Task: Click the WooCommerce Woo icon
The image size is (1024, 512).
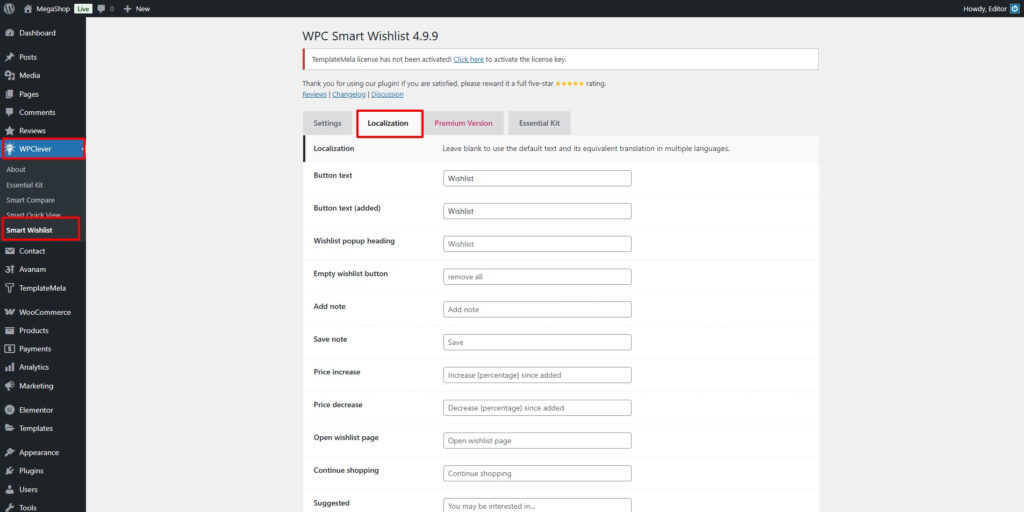Action: click(x=10, y=312)
